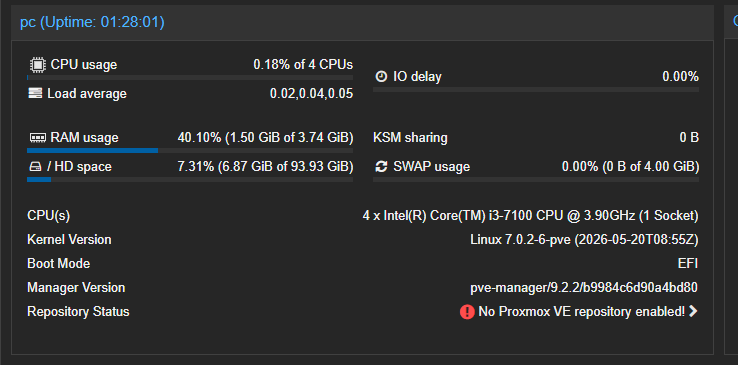Screen dimensions: 738x365
Task: Click the Intel Core i3-7100 CPU description
Action: click(530, 216)
